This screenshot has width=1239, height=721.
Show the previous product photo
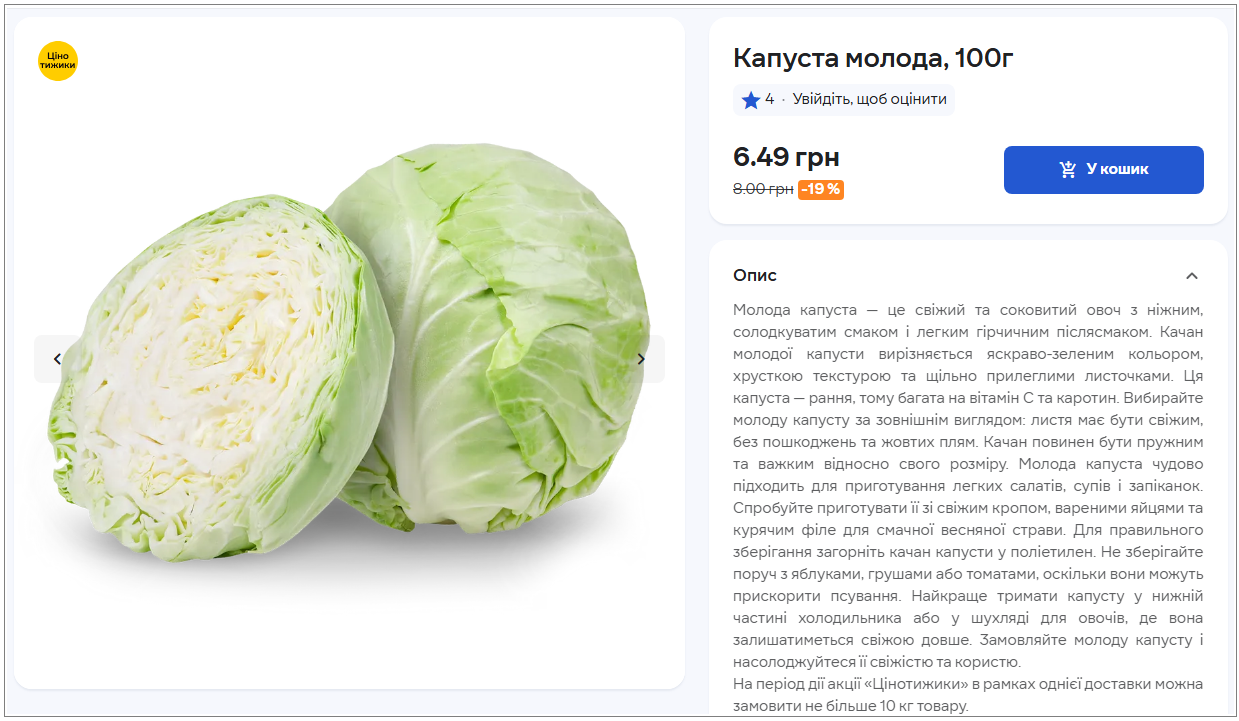(57, 359)
